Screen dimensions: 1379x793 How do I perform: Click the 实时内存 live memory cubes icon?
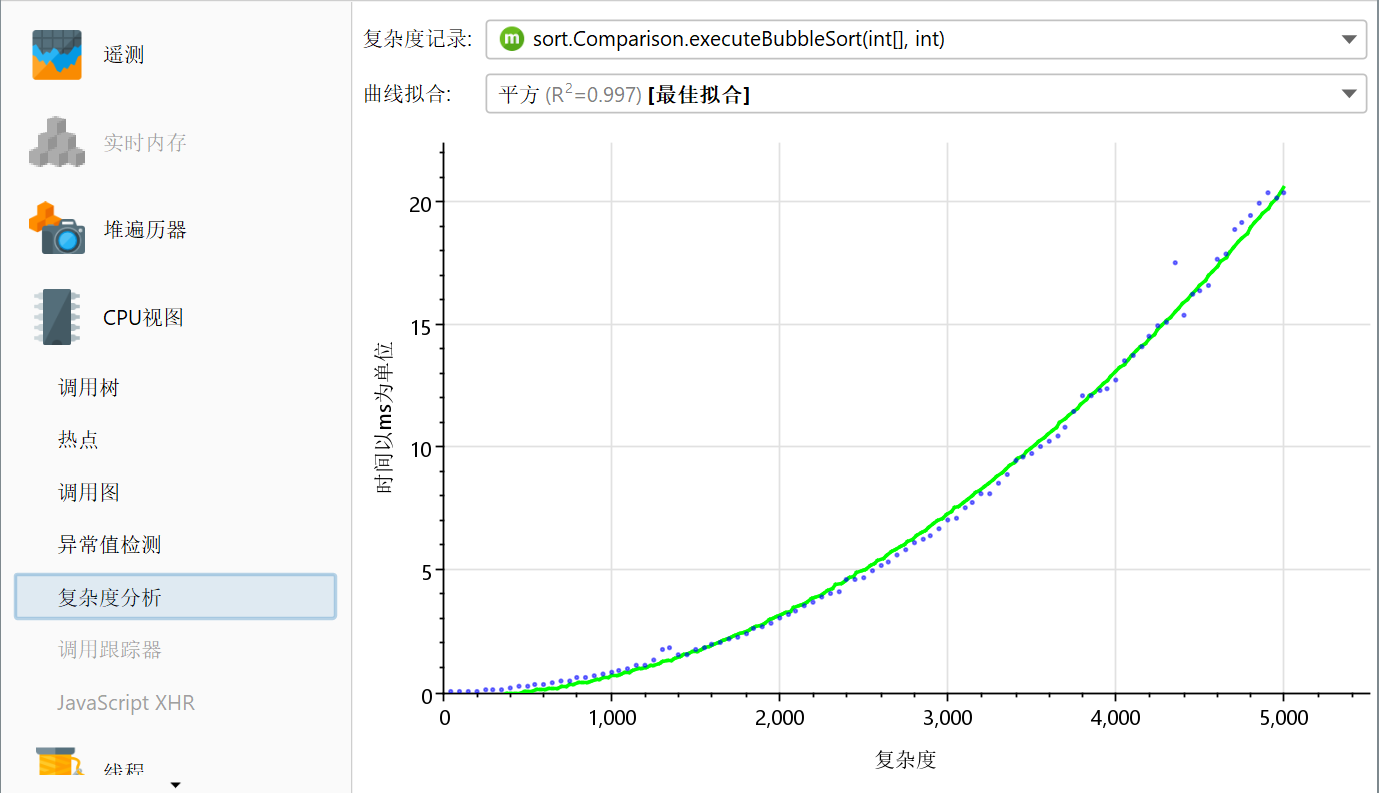56,142
